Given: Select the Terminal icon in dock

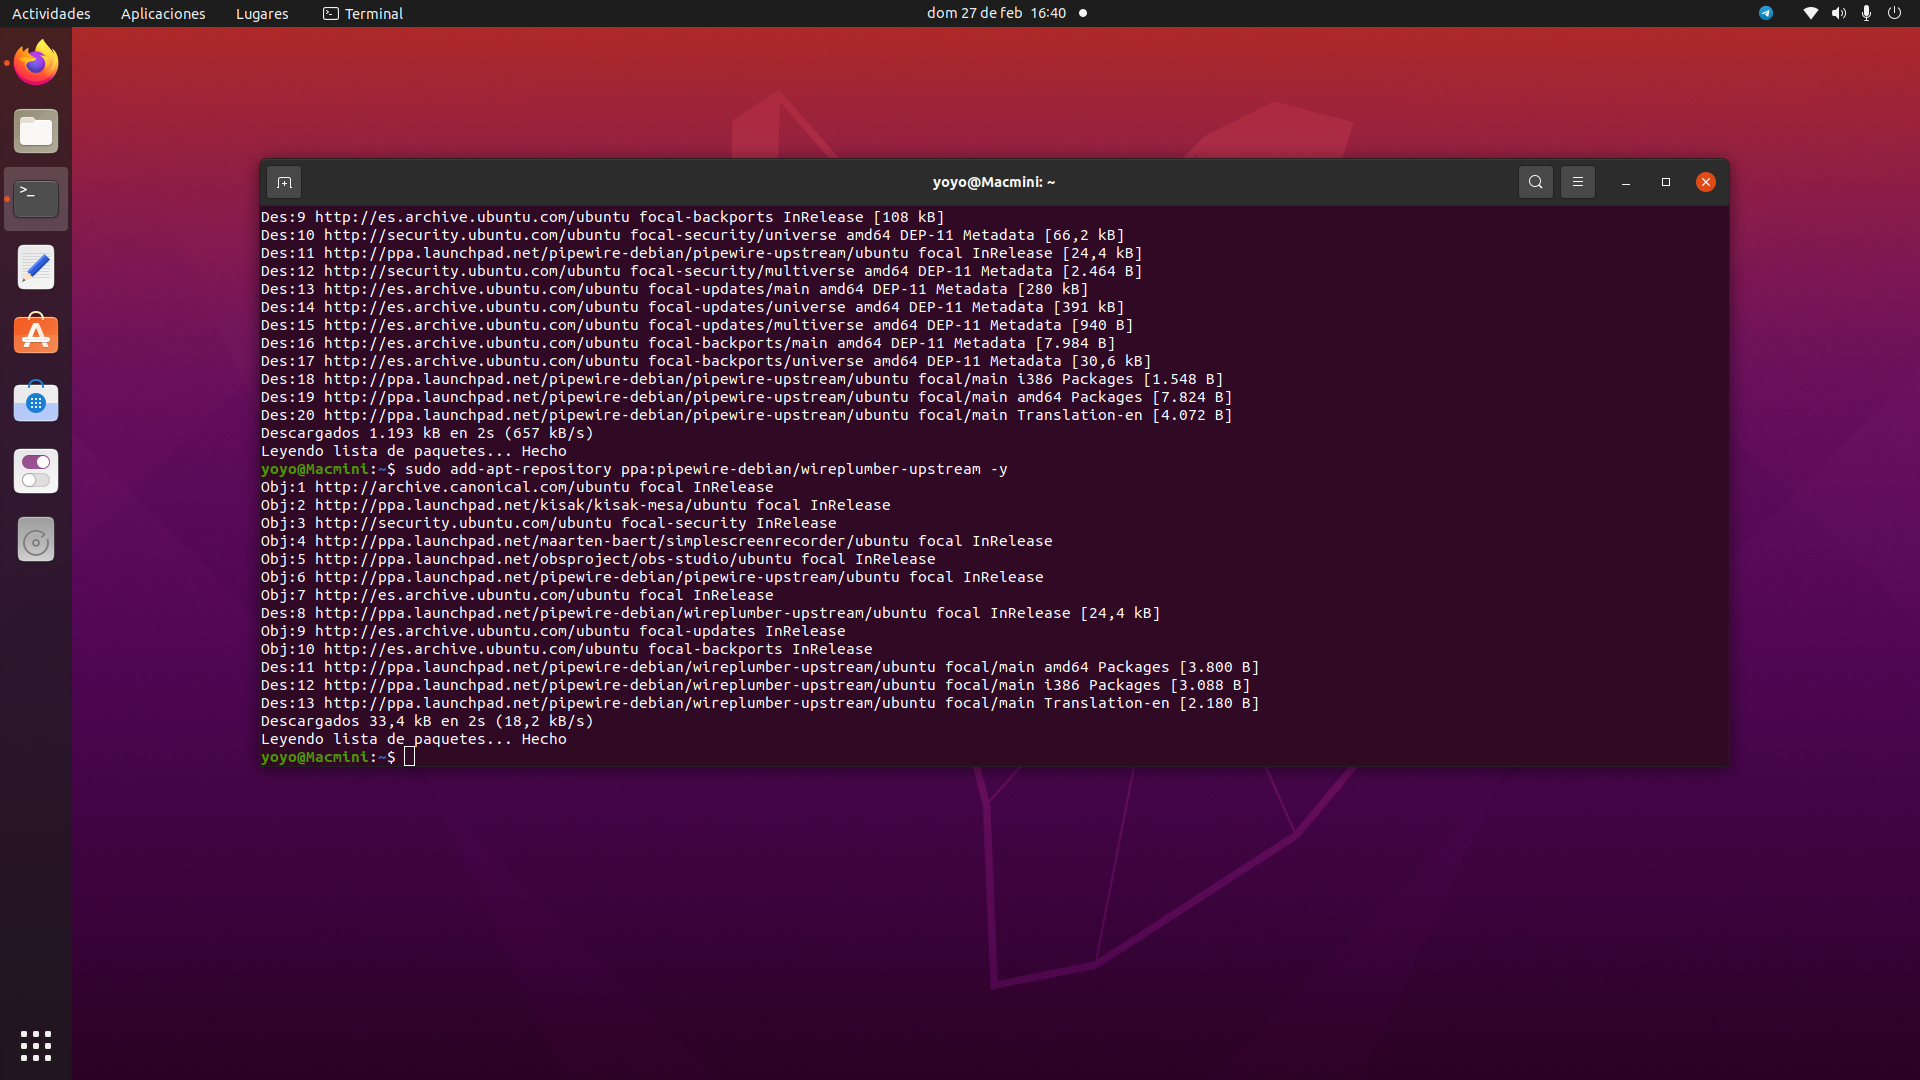Looking at the screenshot, I should pyautogui.click(x=36, y=199).
